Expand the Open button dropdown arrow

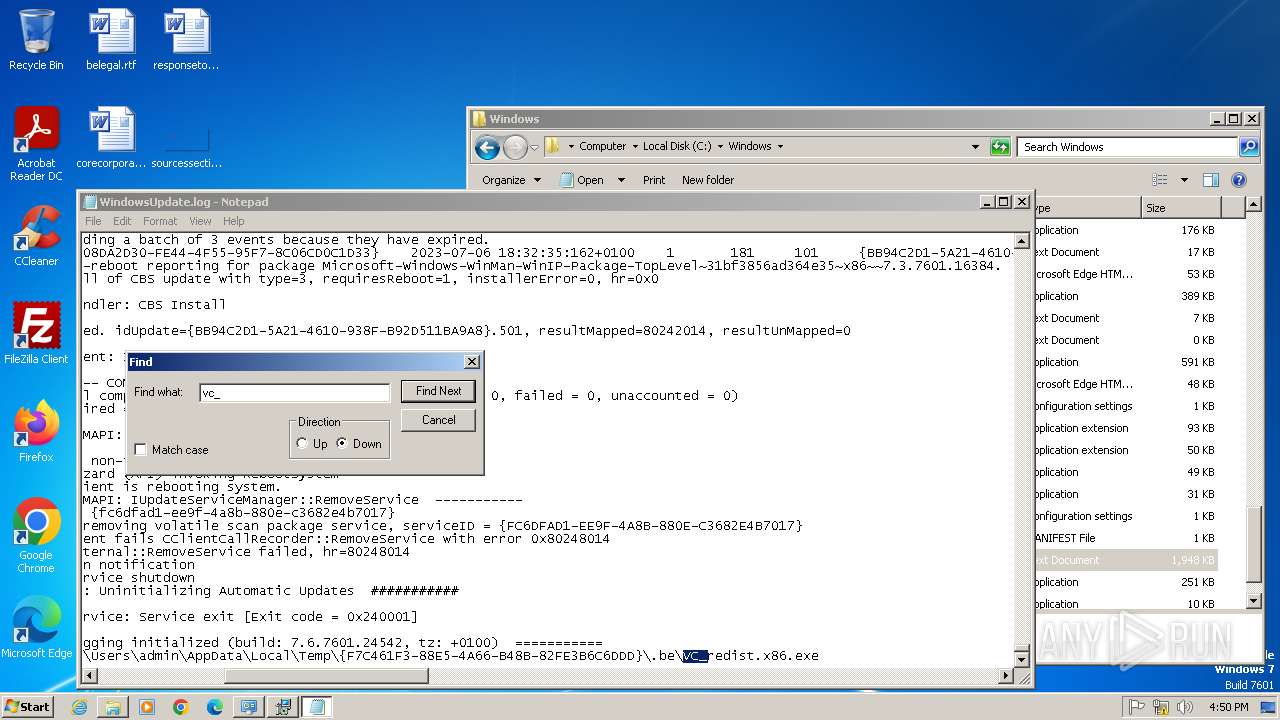[x=621, y=180]
